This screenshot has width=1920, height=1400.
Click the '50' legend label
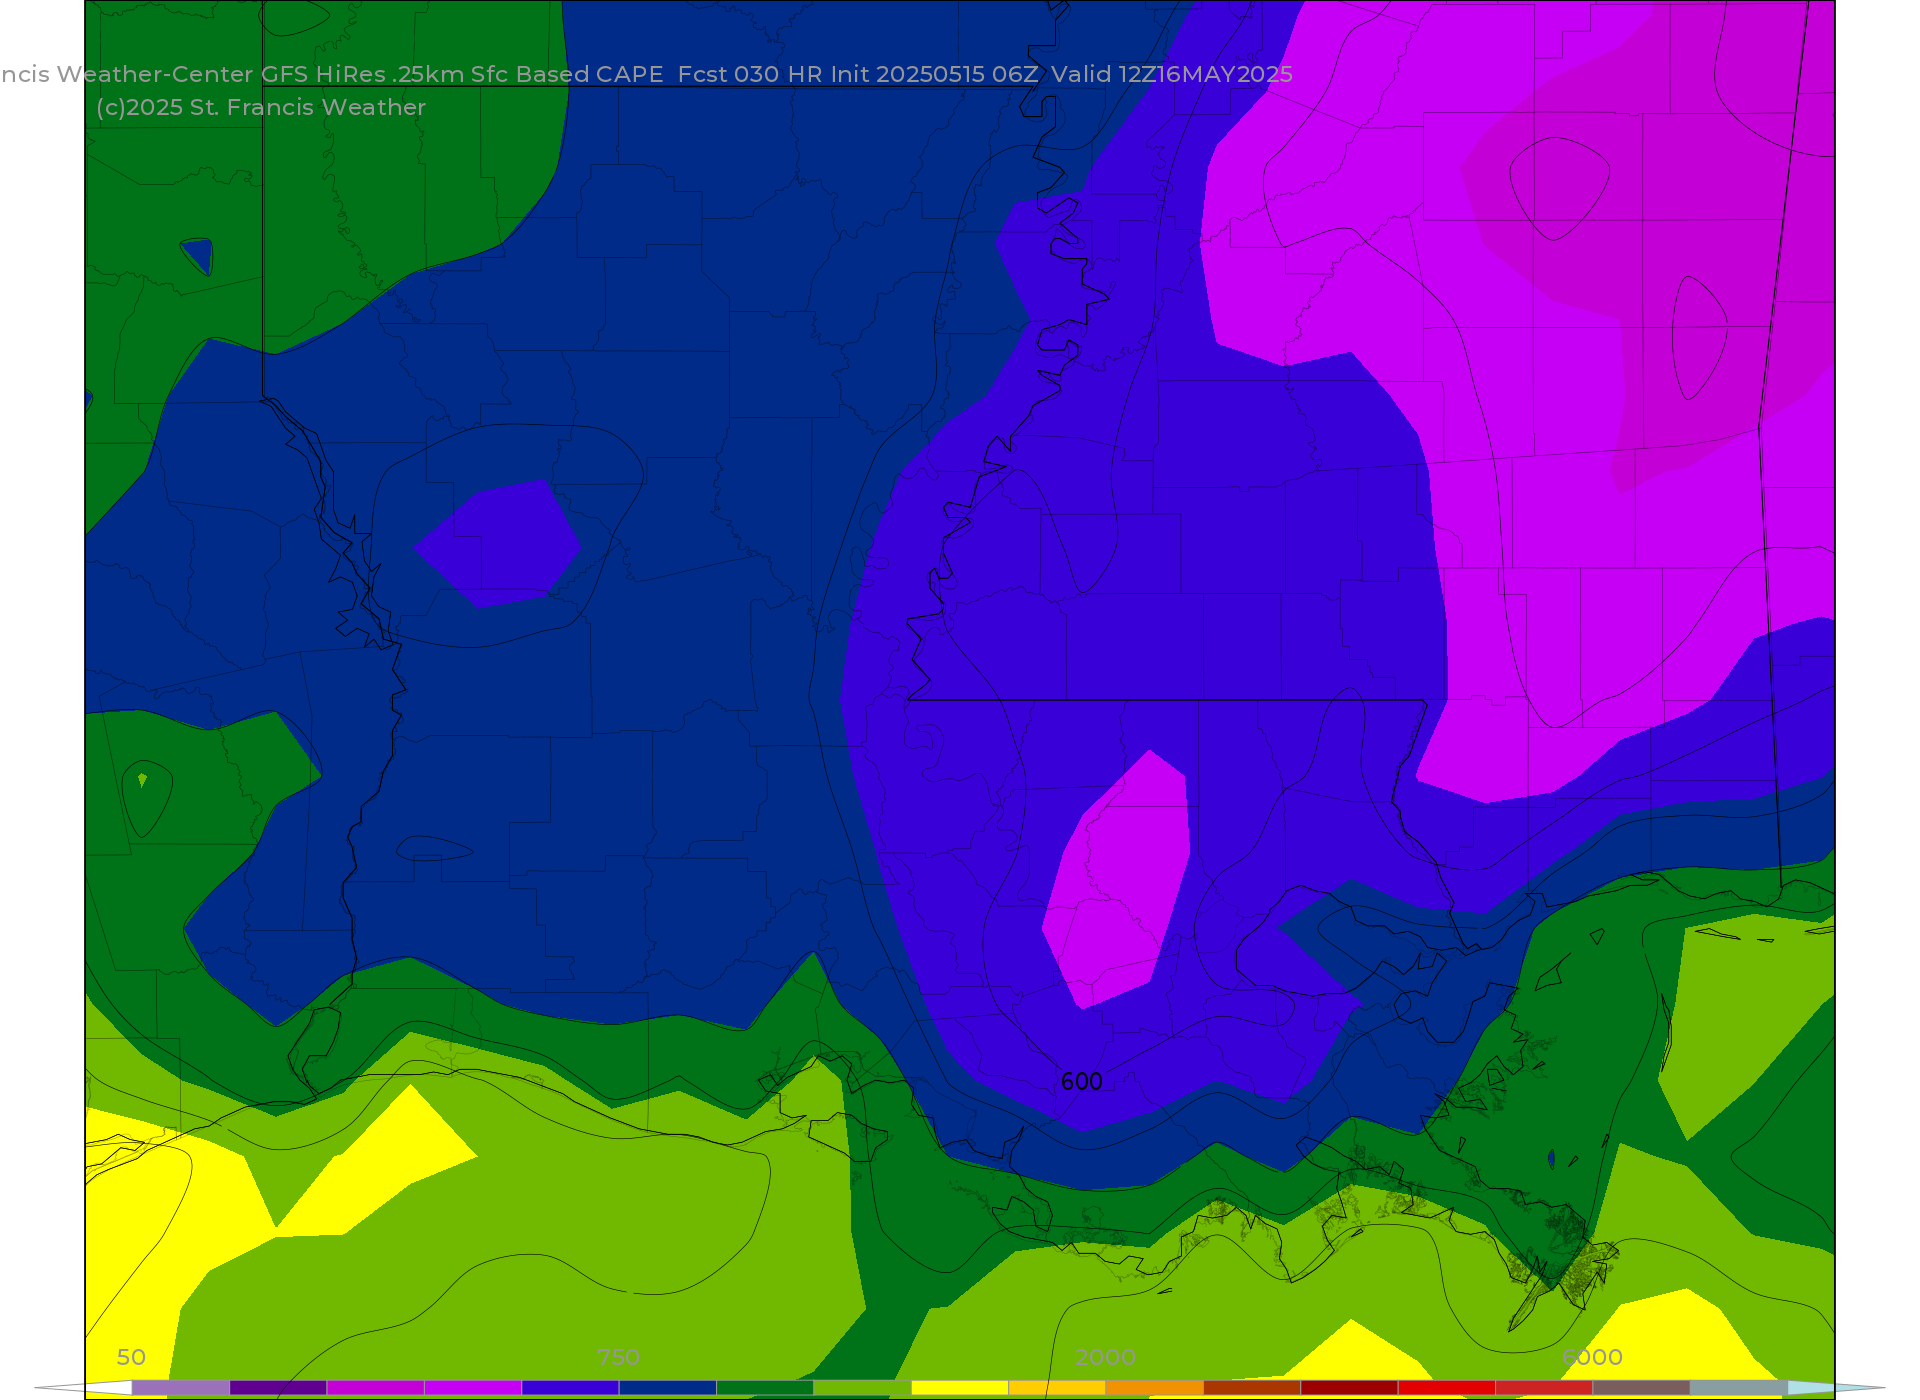click(x=131, y=1357)
